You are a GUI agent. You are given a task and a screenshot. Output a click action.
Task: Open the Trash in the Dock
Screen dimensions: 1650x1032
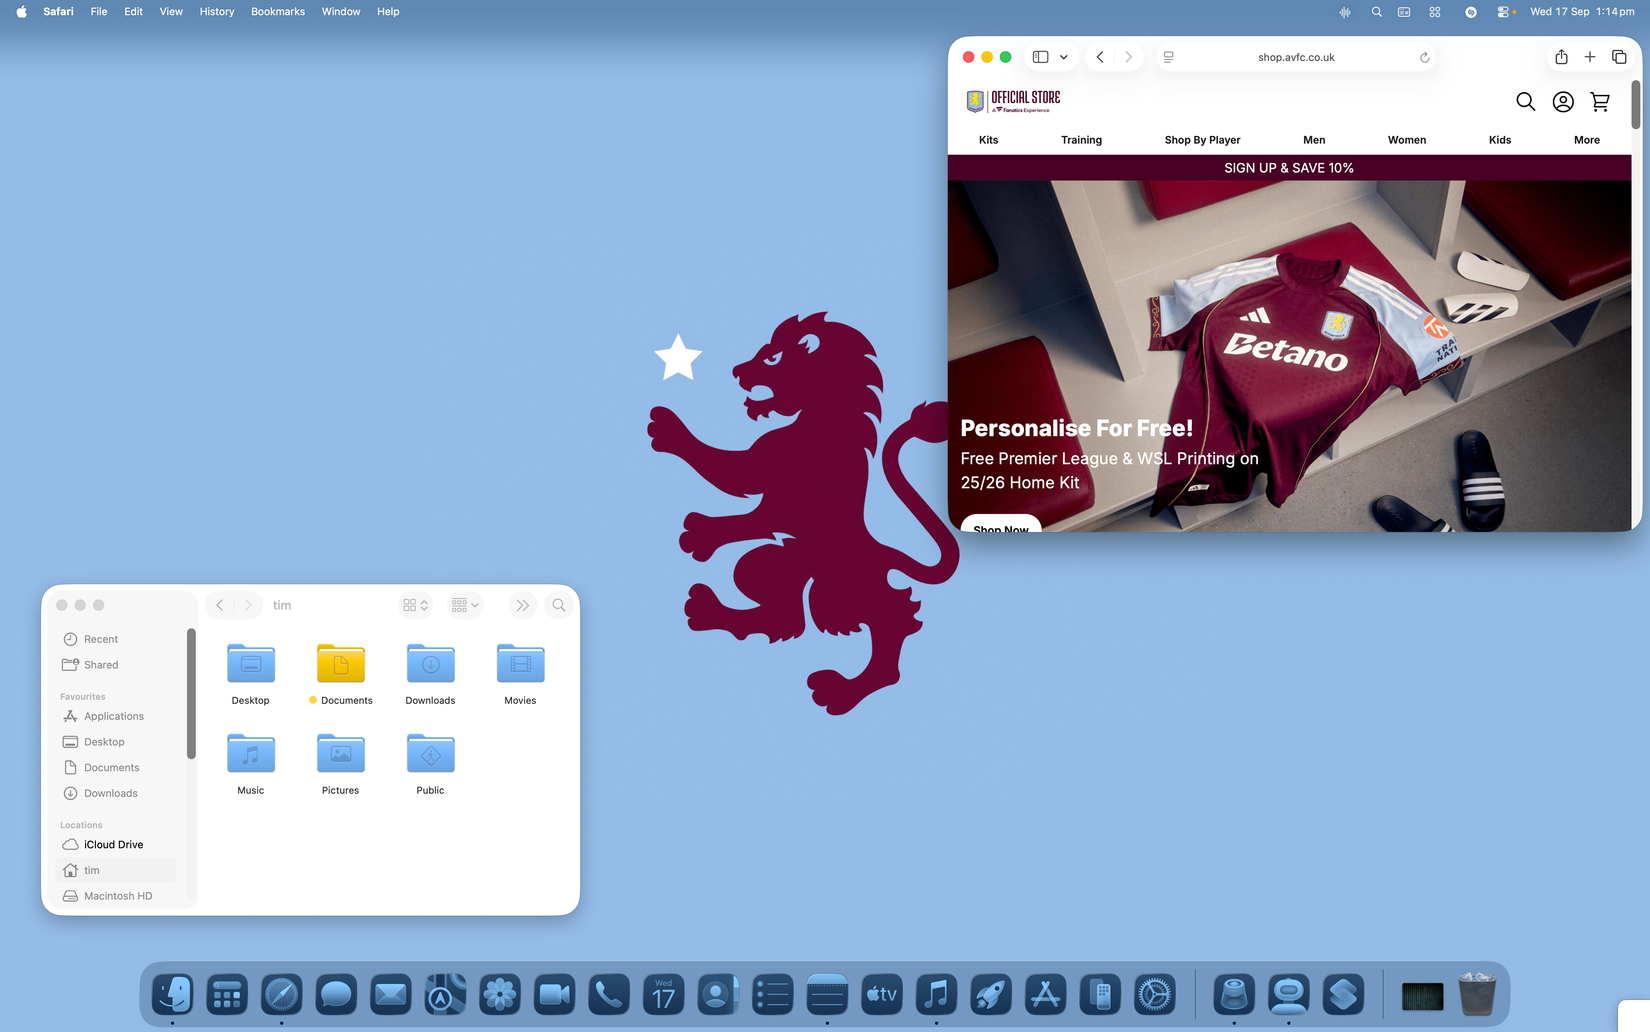tap(1477, 995)
